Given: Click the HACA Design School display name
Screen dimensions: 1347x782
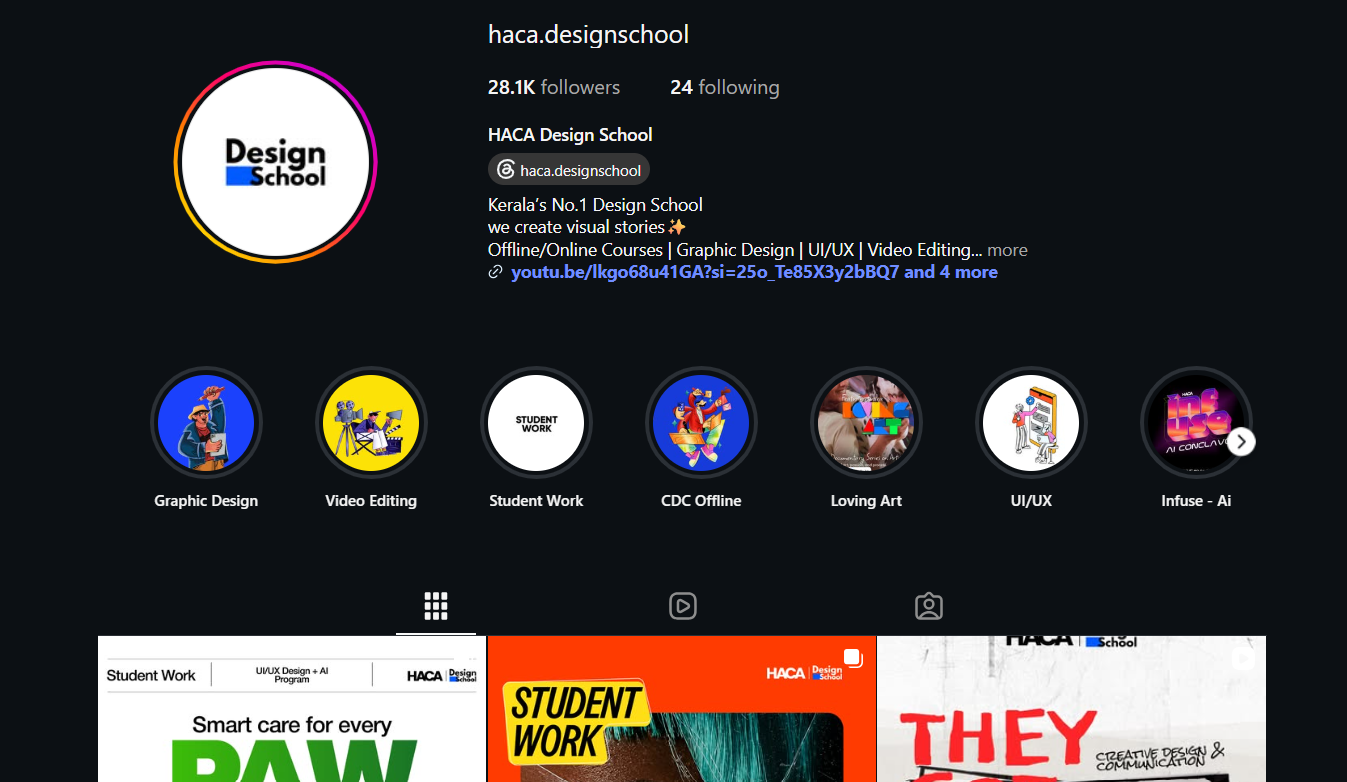Looking at the screenshot, I should pyautogui.click(x=570, y=135).
